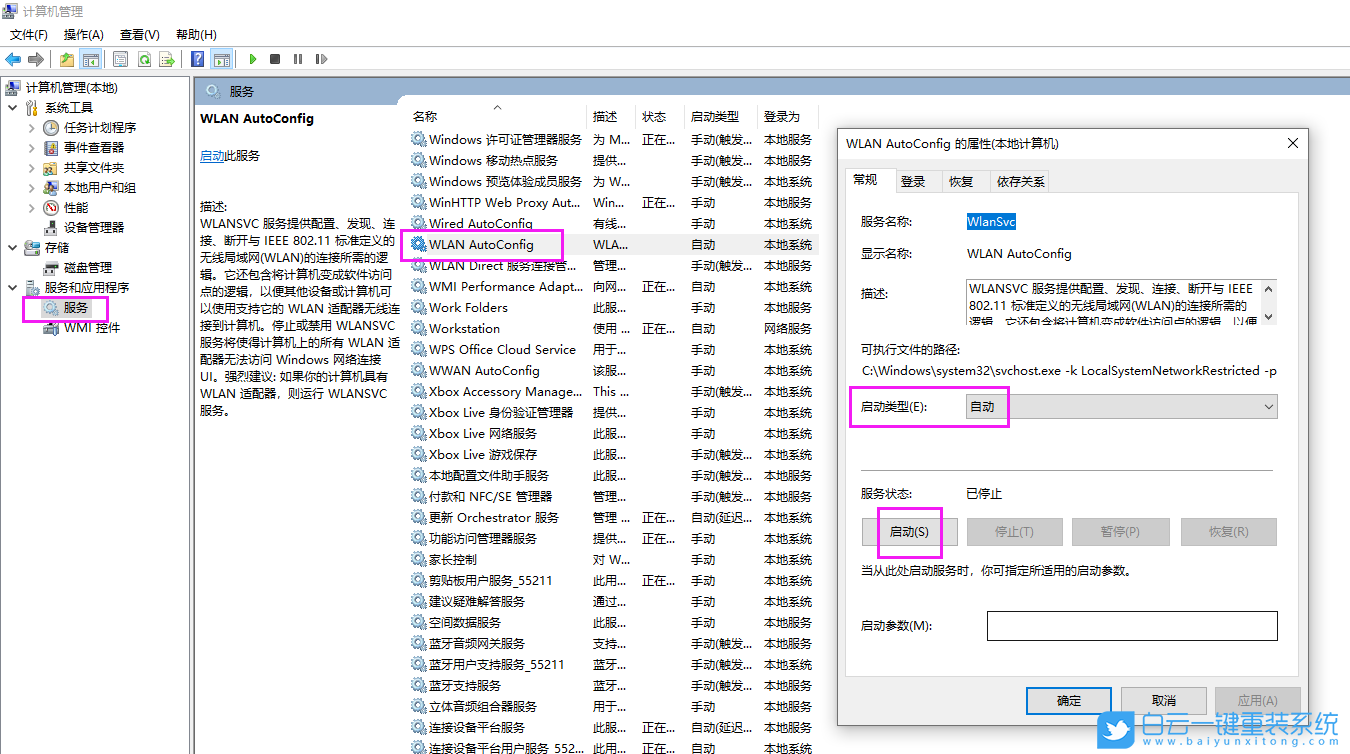This screenshot has width=1350, height=754.
Task: Start the service with the green play icon
Action: pyautogui.click(x=252, y=58)
